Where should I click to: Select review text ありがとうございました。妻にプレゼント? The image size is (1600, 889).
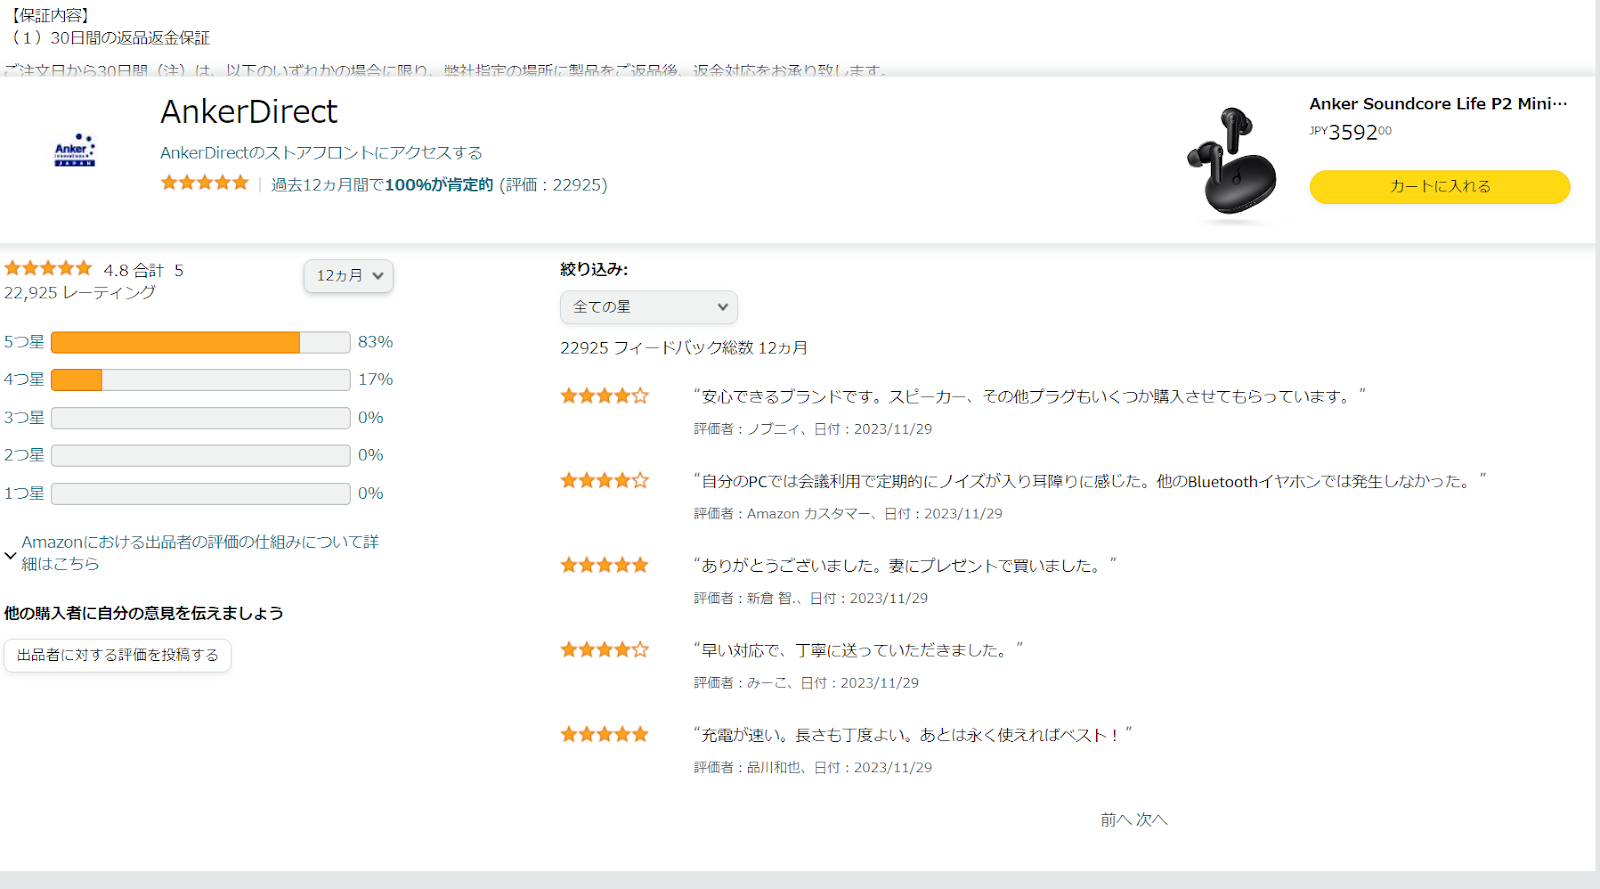[905, 566]
